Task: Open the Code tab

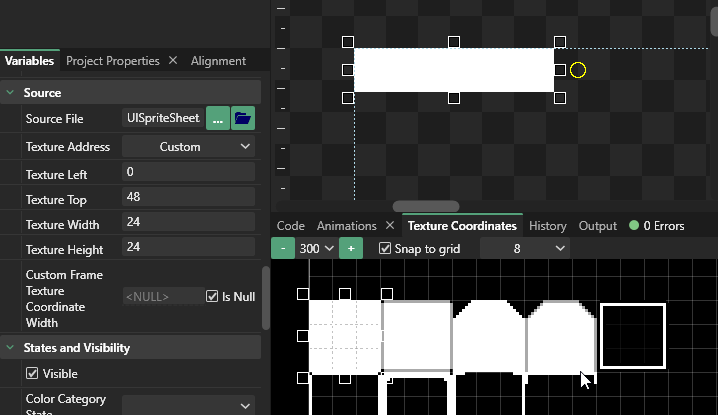Action: [x=290, y=226]
